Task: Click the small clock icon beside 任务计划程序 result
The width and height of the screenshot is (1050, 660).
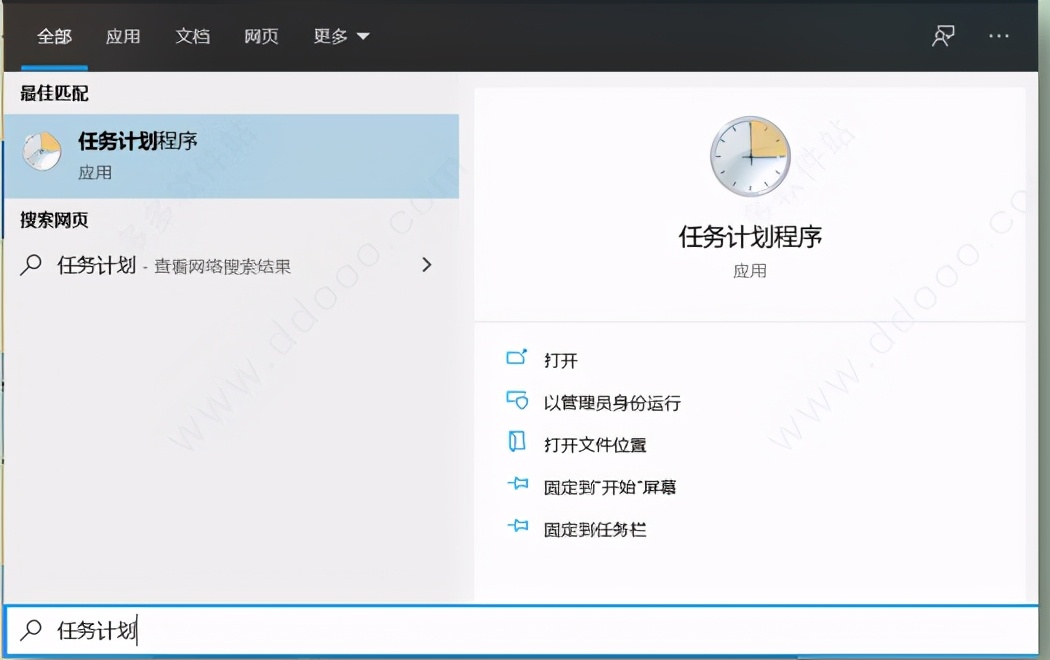Action: pos(41,148)
